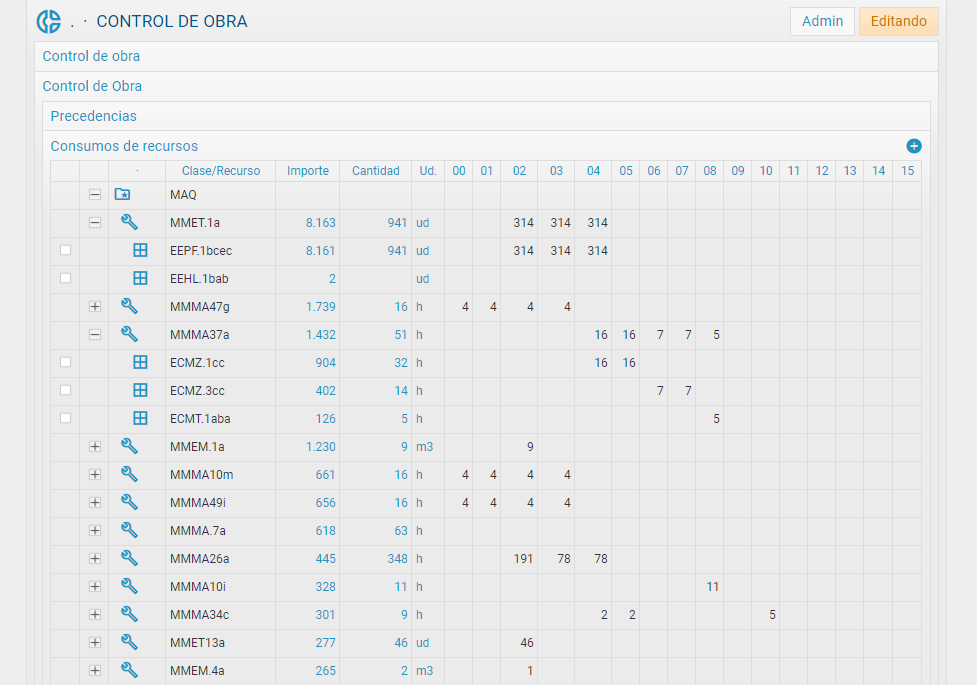The height and width of the screenshot is (685, 977).
Task: Click the Cantidad column header
Action: pos(375,171)
